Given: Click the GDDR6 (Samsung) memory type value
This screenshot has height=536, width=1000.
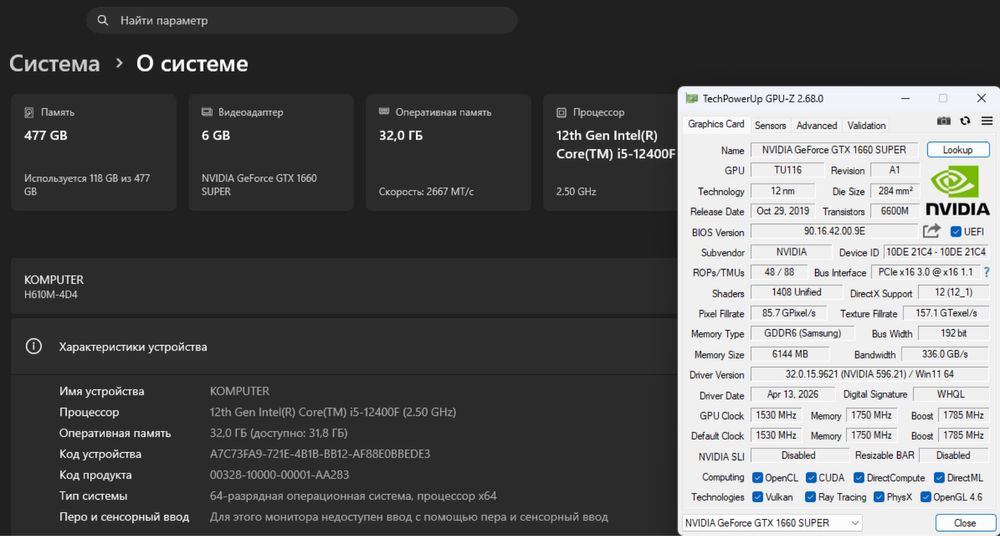Looking at the screenshot, I should pos(802,333).
